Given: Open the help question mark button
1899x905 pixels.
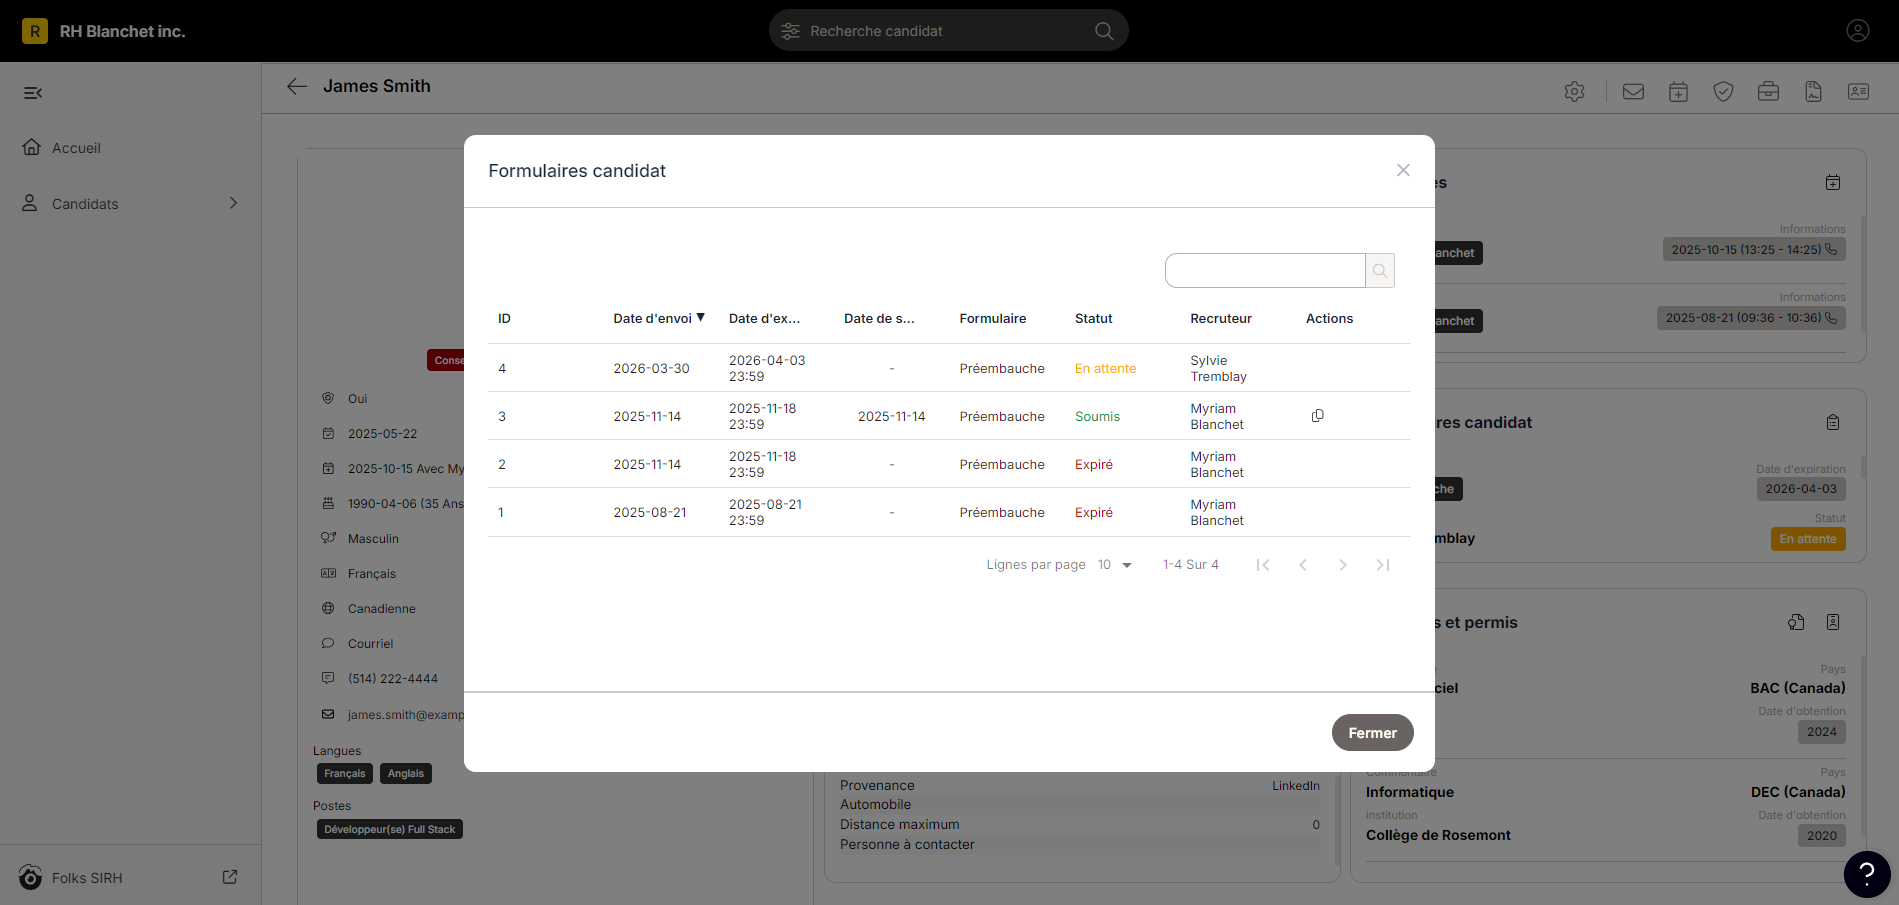Looking at the screenshot, I should tap(1866, 874).
